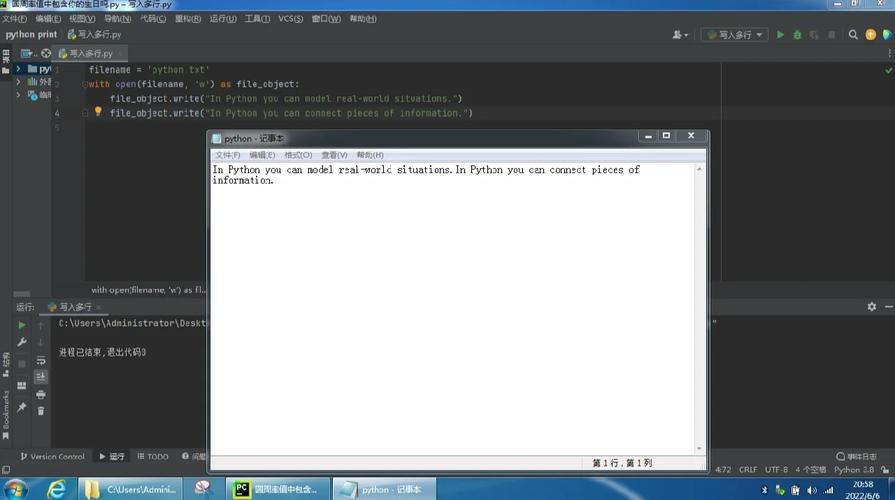This screenshot has width=895, height=500.
Task: Pin the Run tab with pin icon
Action: pyautogui.click(x=22, y=407)
